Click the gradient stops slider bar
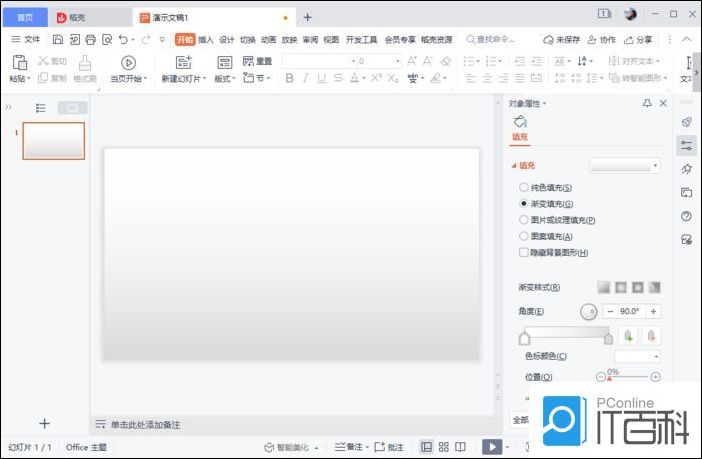This screenshot has height=459, width=702. (x=566, y=331)
